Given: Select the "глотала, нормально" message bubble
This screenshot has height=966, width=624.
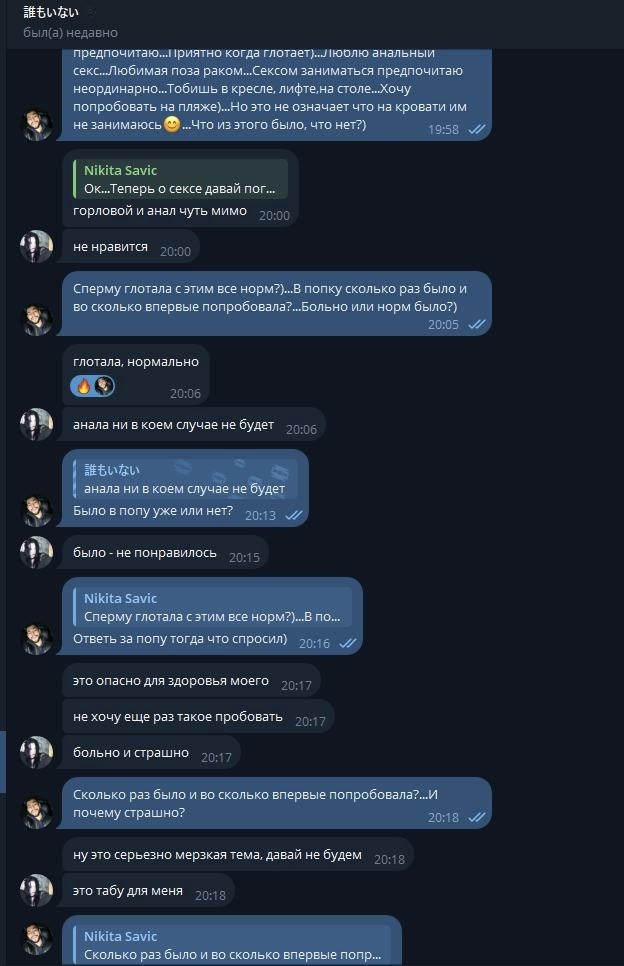Looking at the screenshot, I should (137, 362).
